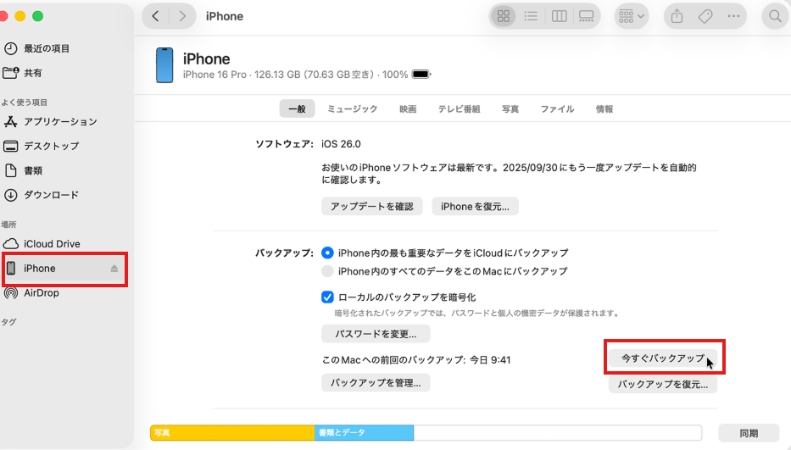
Task: Open the more actions ellipsis menu
Action: 733,16
